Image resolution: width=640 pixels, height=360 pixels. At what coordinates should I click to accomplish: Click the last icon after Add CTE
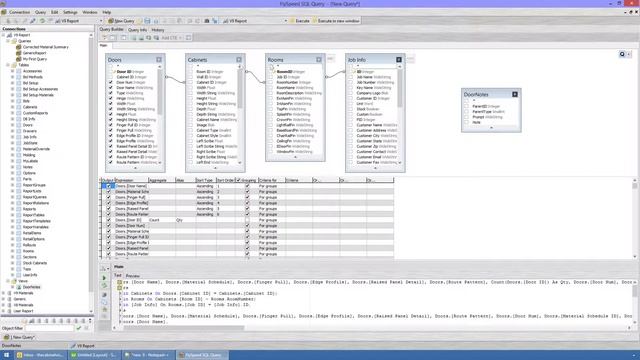[189, 38]
